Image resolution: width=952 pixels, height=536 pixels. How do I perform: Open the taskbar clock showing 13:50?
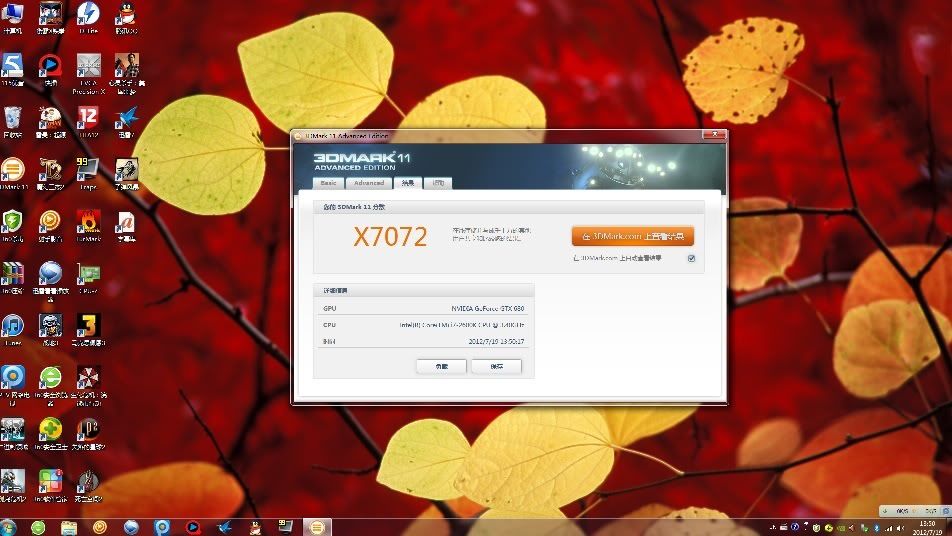[927, 528]
